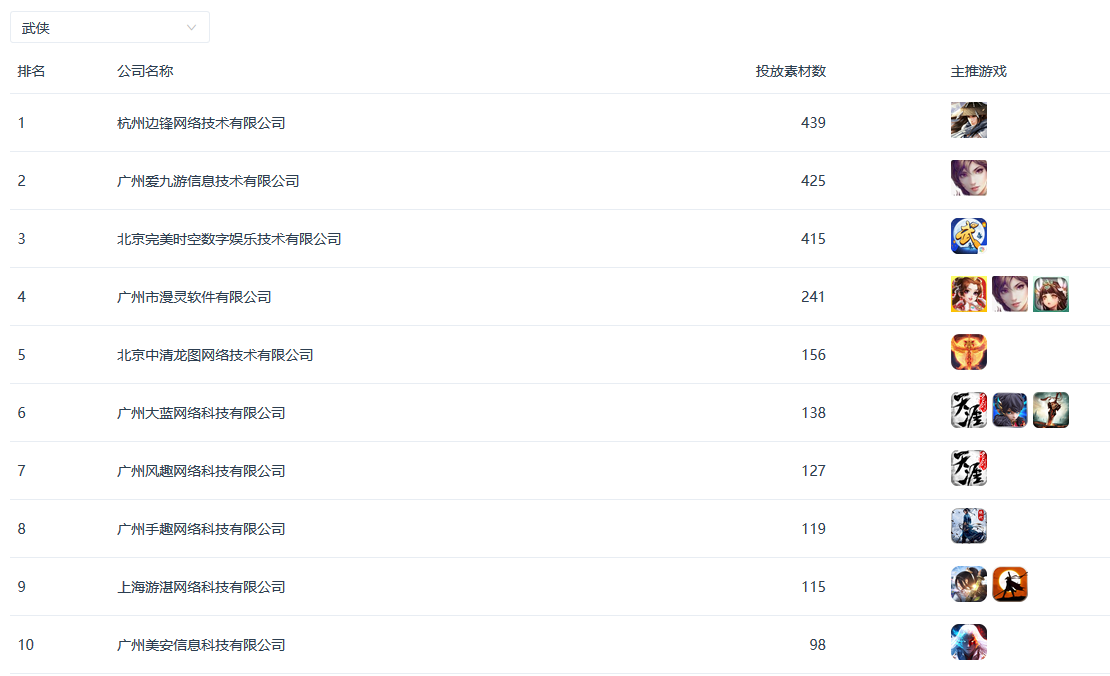Click the game icon for 北京中清龙图网络技术有限公司
Screen dimensions: 1110x676
968,352
